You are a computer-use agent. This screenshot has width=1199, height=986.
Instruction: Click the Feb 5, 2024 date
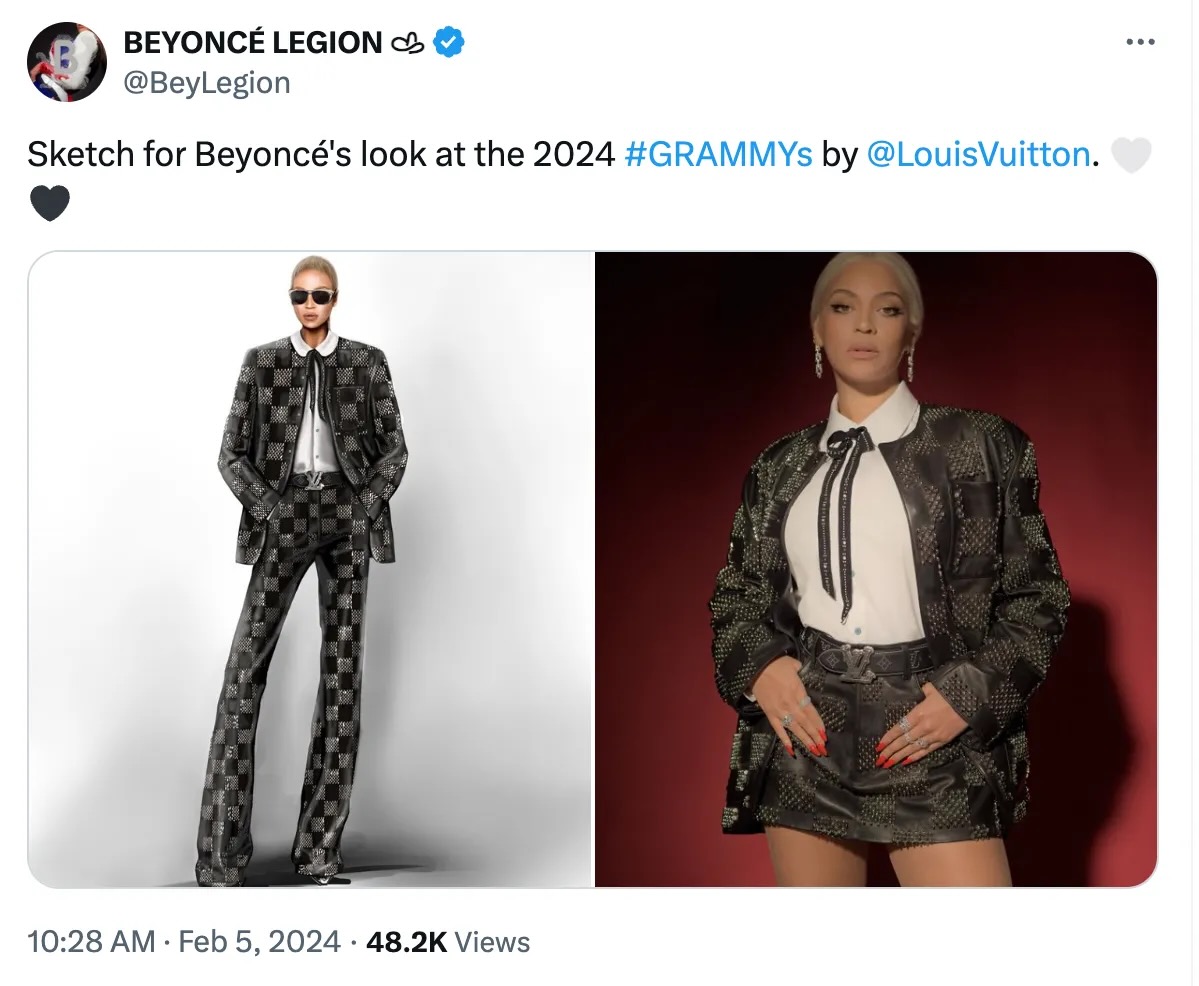point(258,941)
